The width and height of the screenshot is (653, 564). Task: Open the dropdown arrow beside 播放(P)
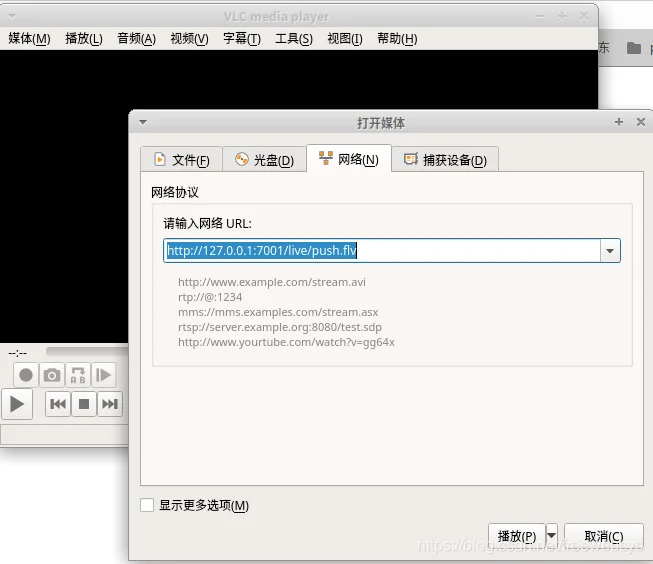click(551, 536)
